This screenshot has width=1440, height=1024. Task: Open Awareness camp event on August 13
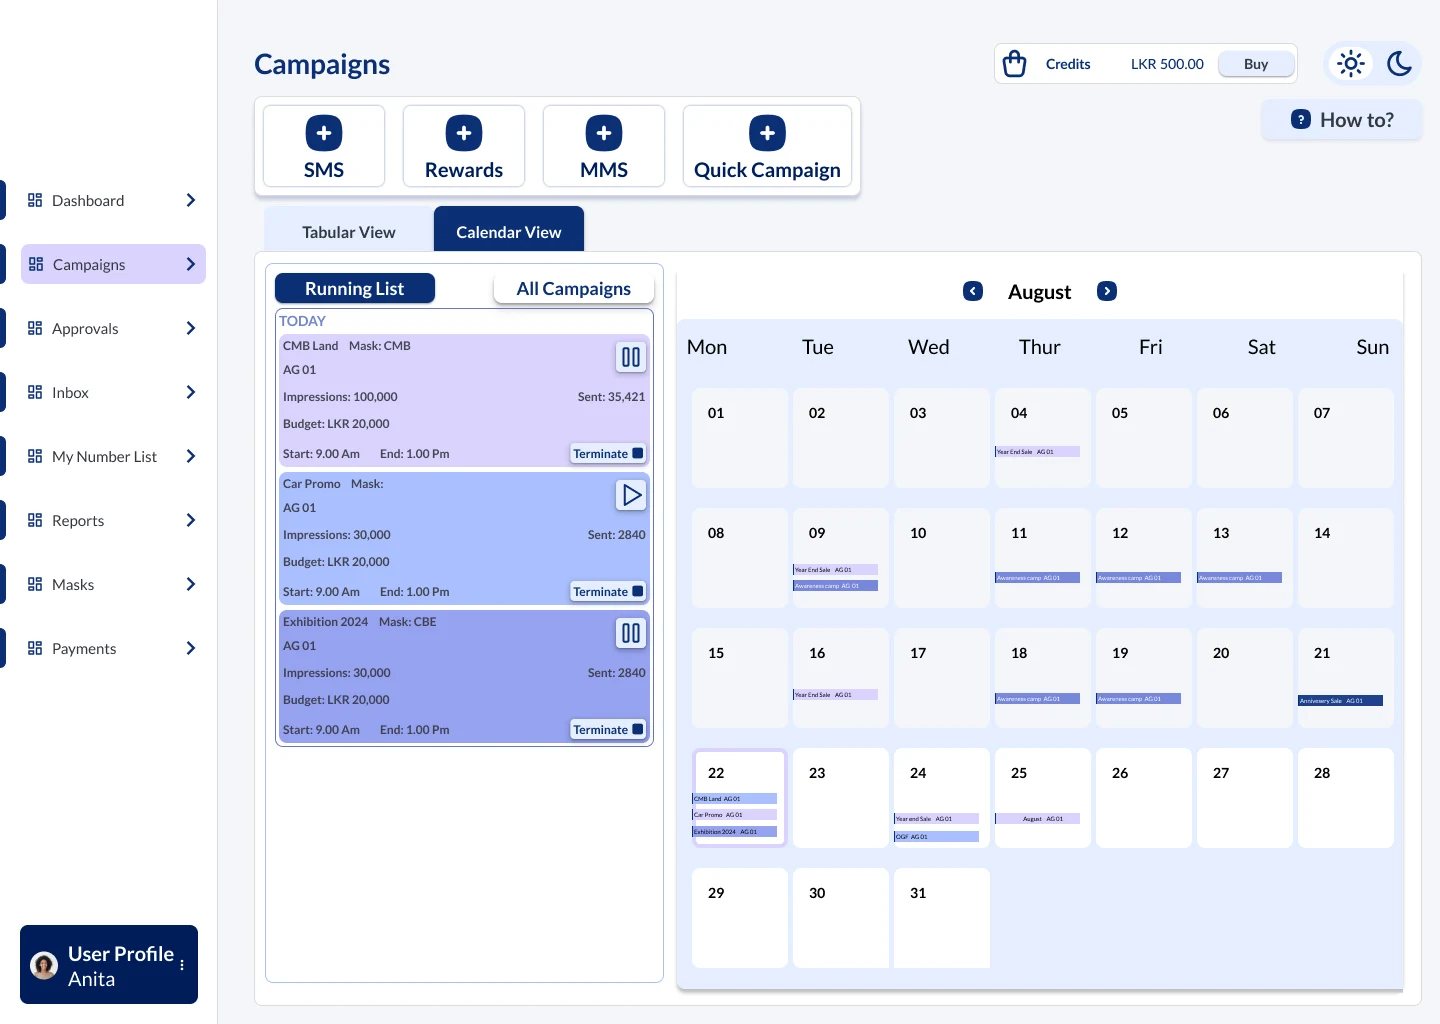pyautogui.click(x=1239, y=578)
